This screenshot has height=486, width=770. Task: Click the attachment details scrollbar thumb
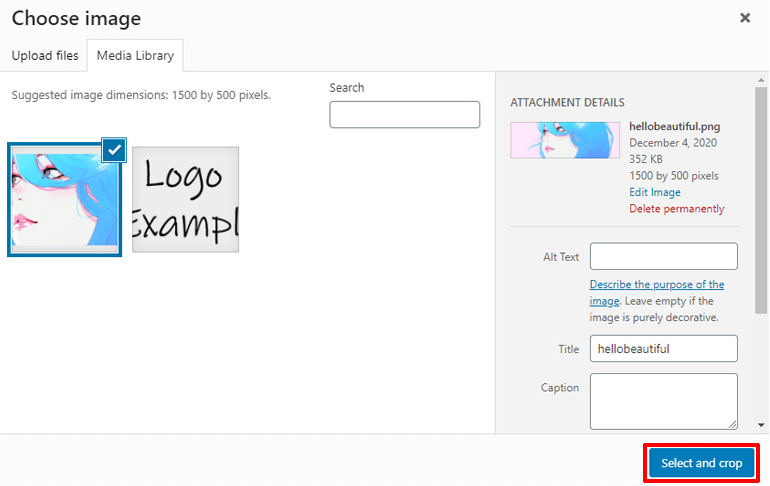coord(761,200)
